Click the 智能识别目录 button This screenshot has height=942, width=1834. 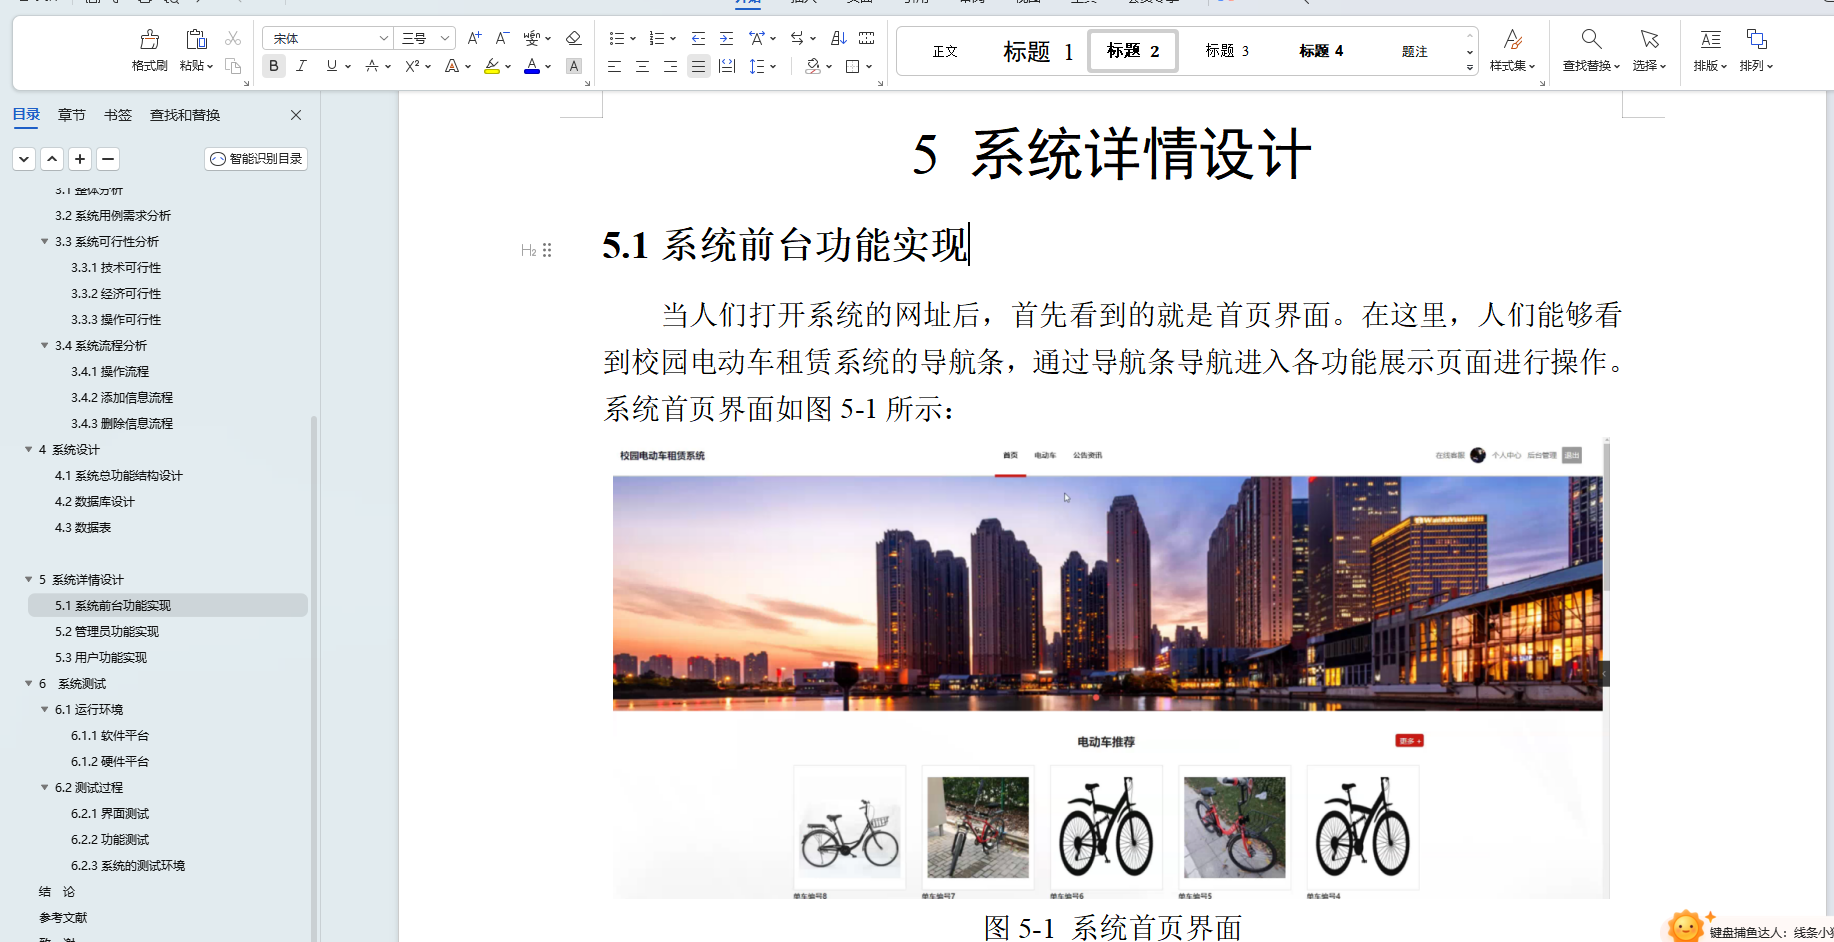tap(256, 159)
